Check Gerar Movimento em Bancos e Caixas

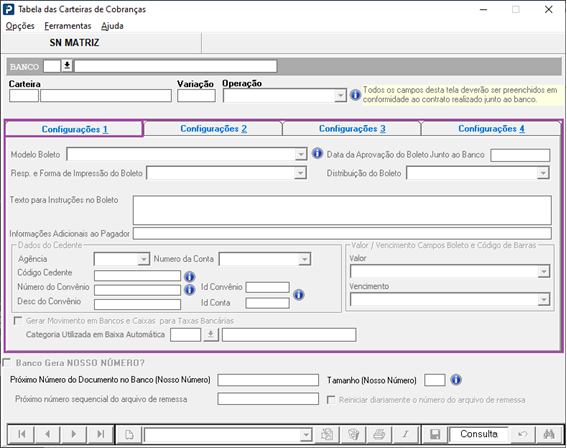pyautogui.click(x=17, y=321)
